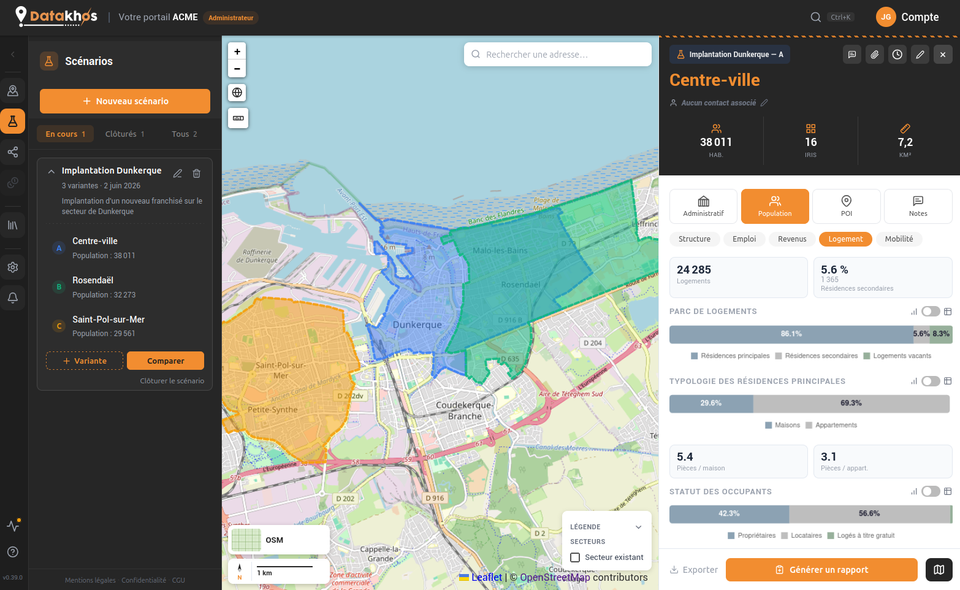Open the share sidebar icon
This screenshot has width=960, height=590.
(13, 152)
